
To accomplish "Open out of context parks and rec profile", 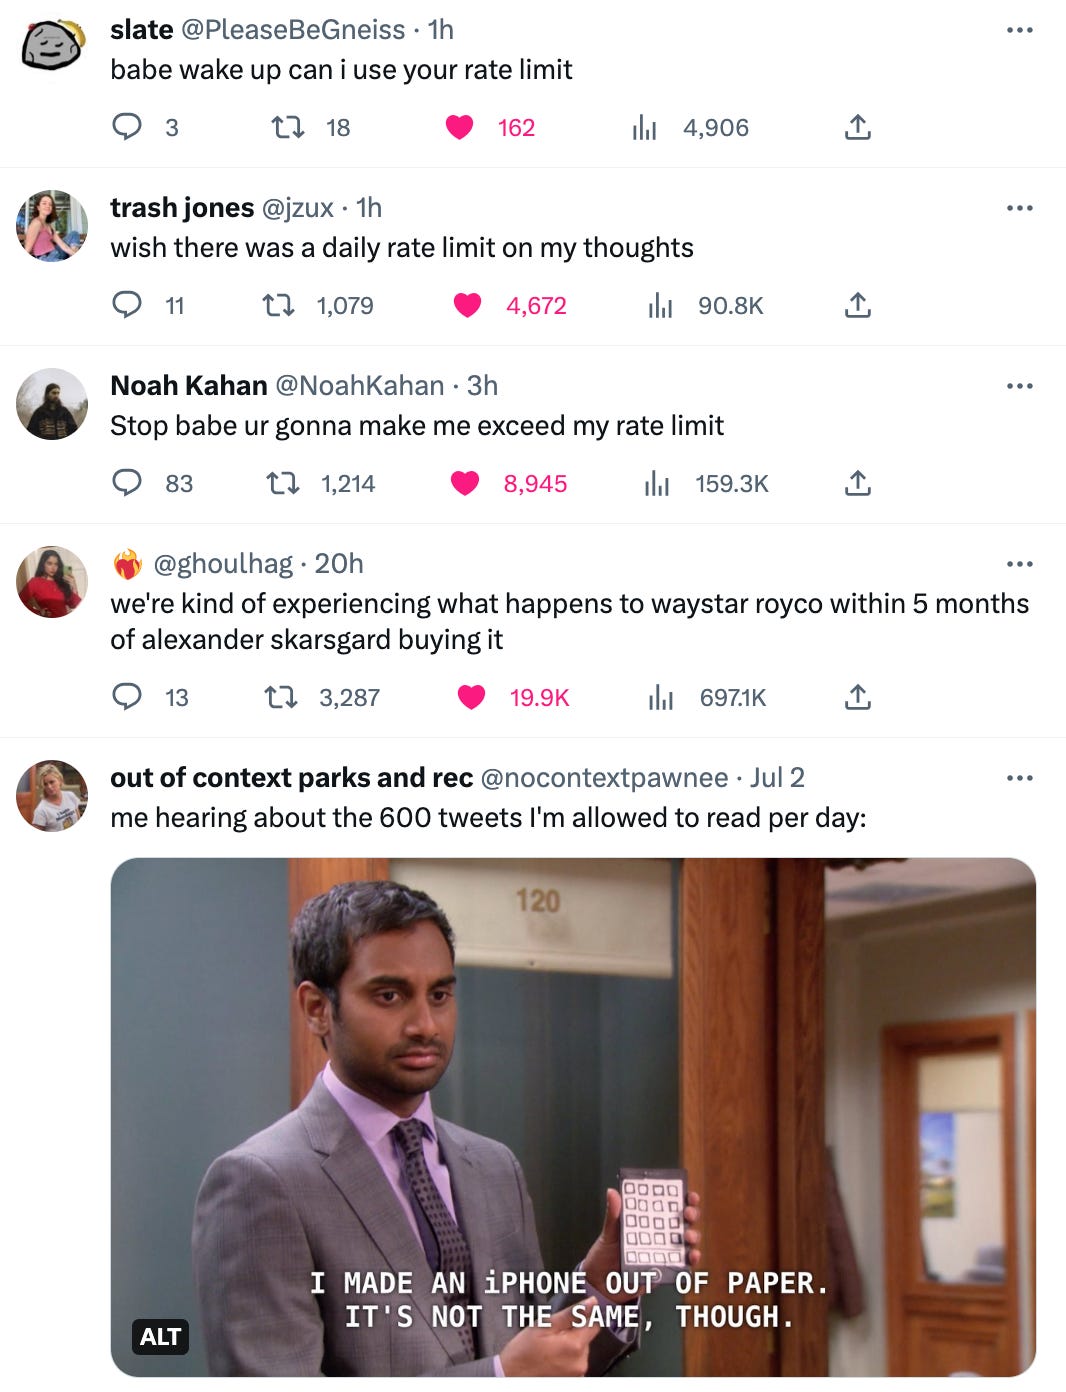I will click(291, 777).
